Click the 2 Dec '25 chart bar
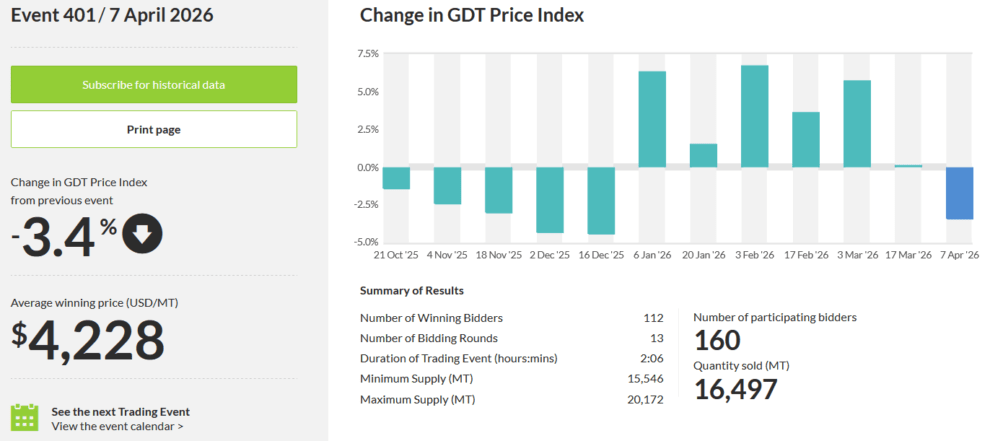 [550, 200]
